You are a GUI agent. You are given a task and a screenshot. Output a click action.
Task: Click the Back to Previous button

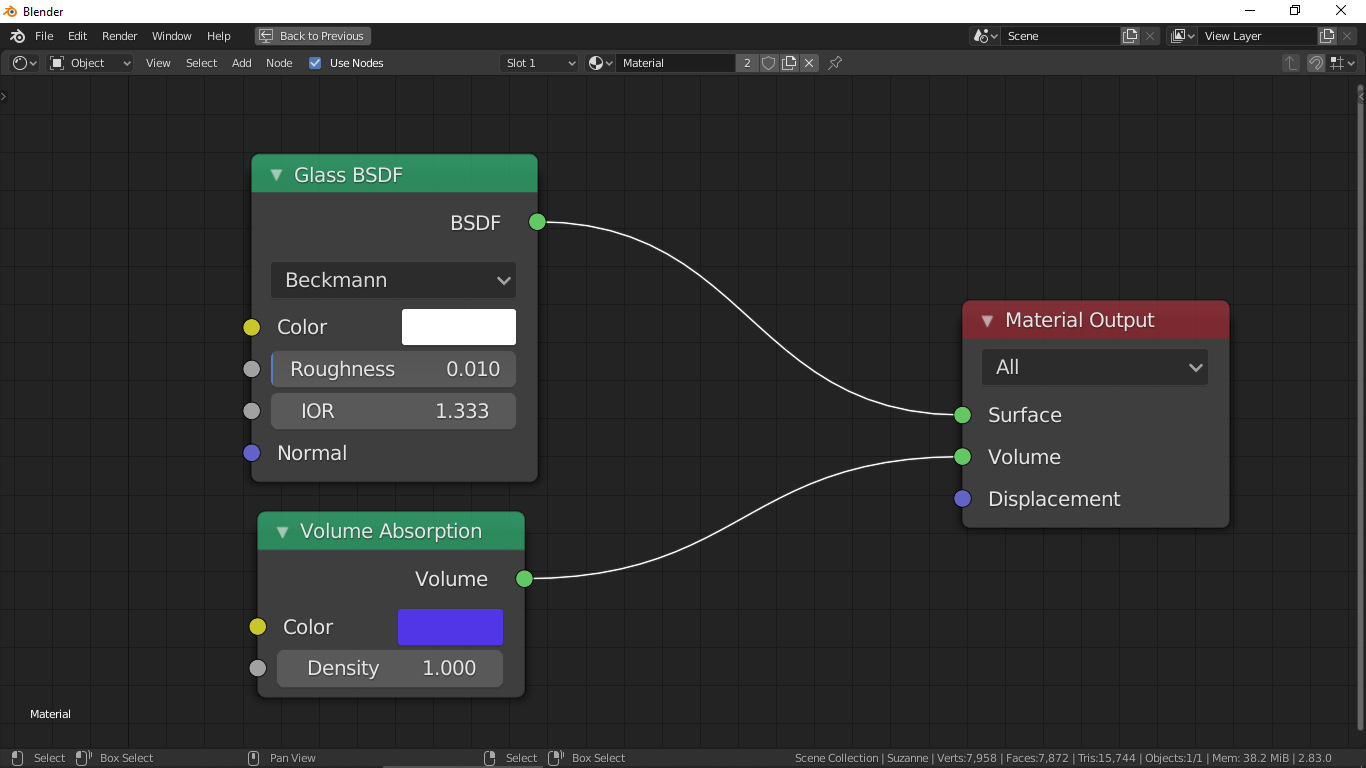tap(313, 36)
